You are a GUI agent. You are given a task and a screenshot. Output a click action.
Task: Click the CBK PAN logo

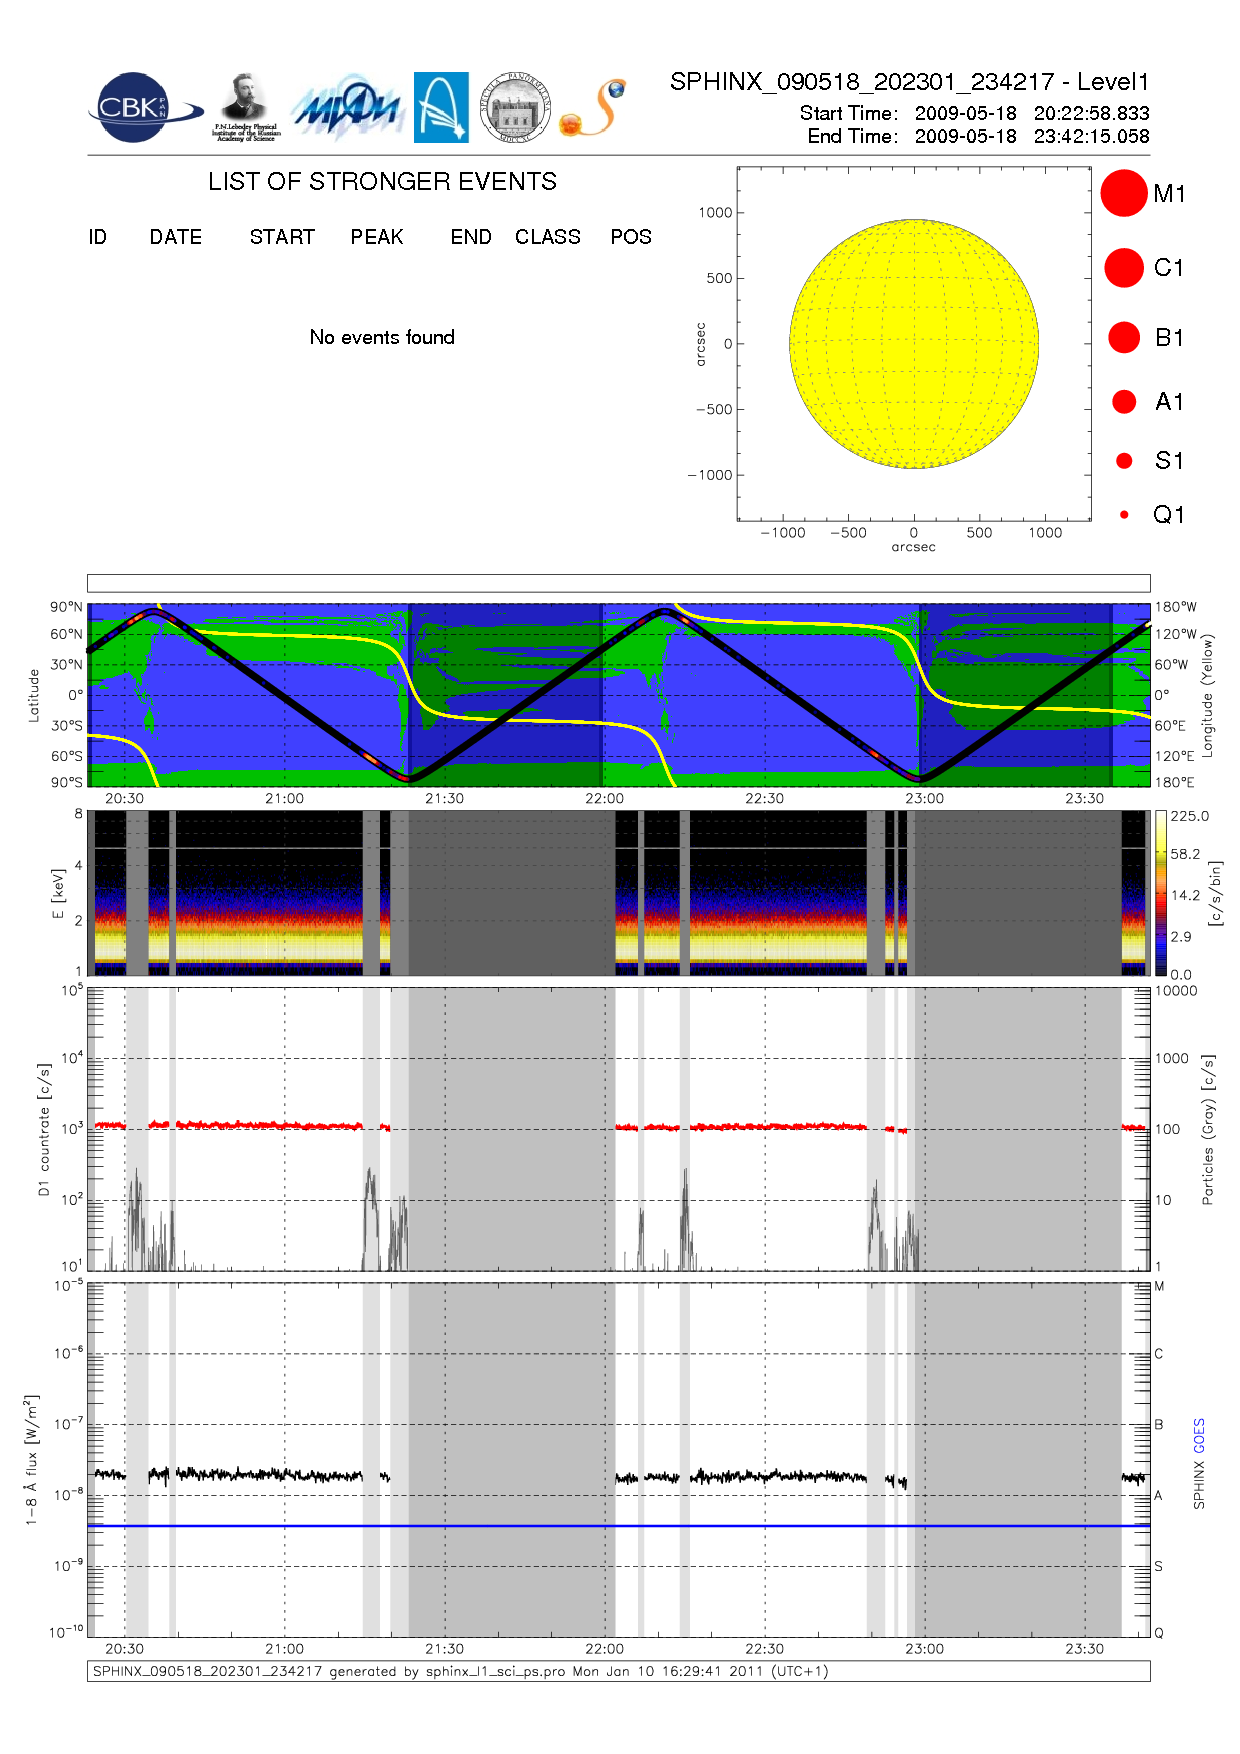point(140,108)
